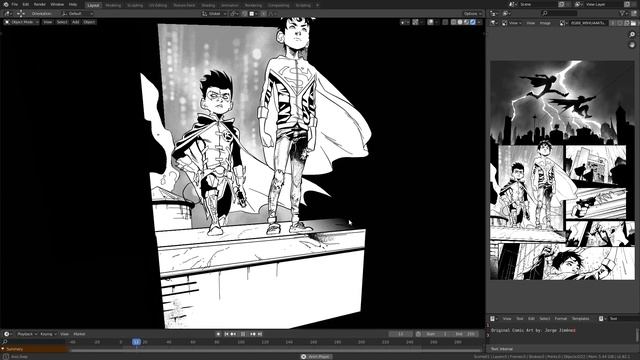Screen dimensions: 640x360
Task: Open the outliner editor type icon
Action: 494,13
